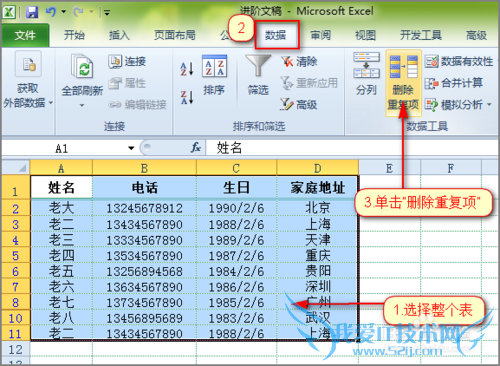Open the 排序 sort dialog
Image resolution: width=500 pixels, height=366 pixels.
(x=214, y=75)
